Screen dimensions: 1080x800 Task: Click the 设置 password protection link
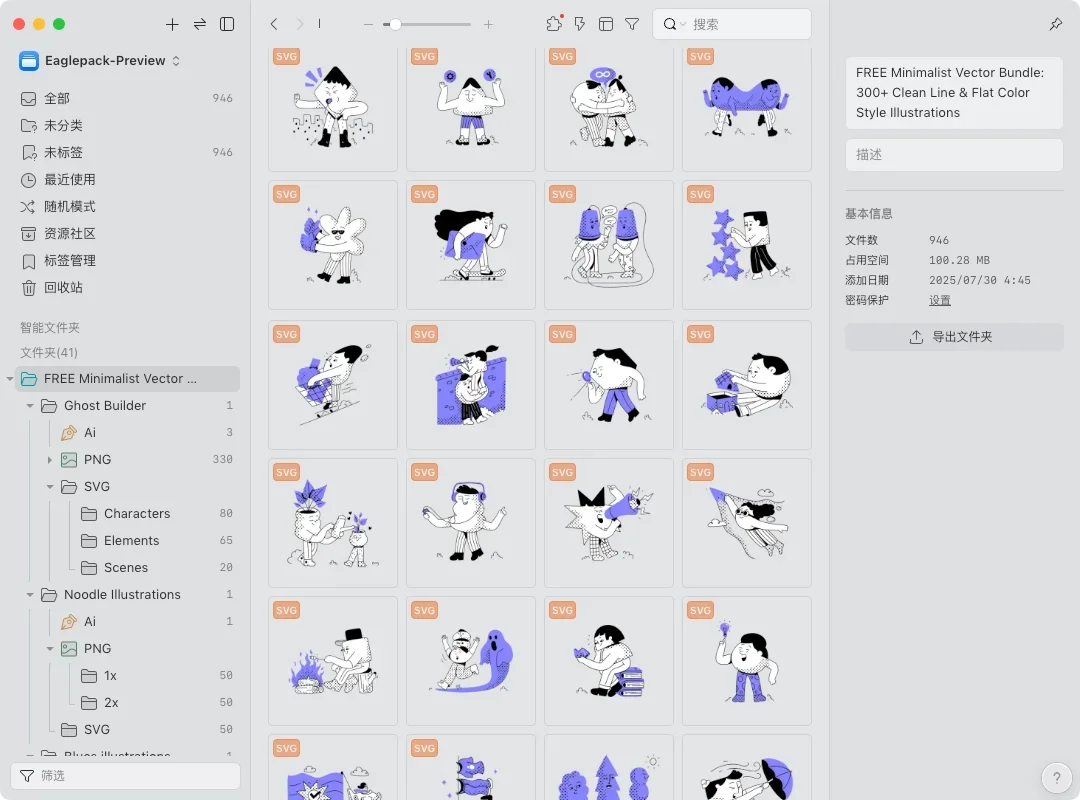click(x=939, y=300)
